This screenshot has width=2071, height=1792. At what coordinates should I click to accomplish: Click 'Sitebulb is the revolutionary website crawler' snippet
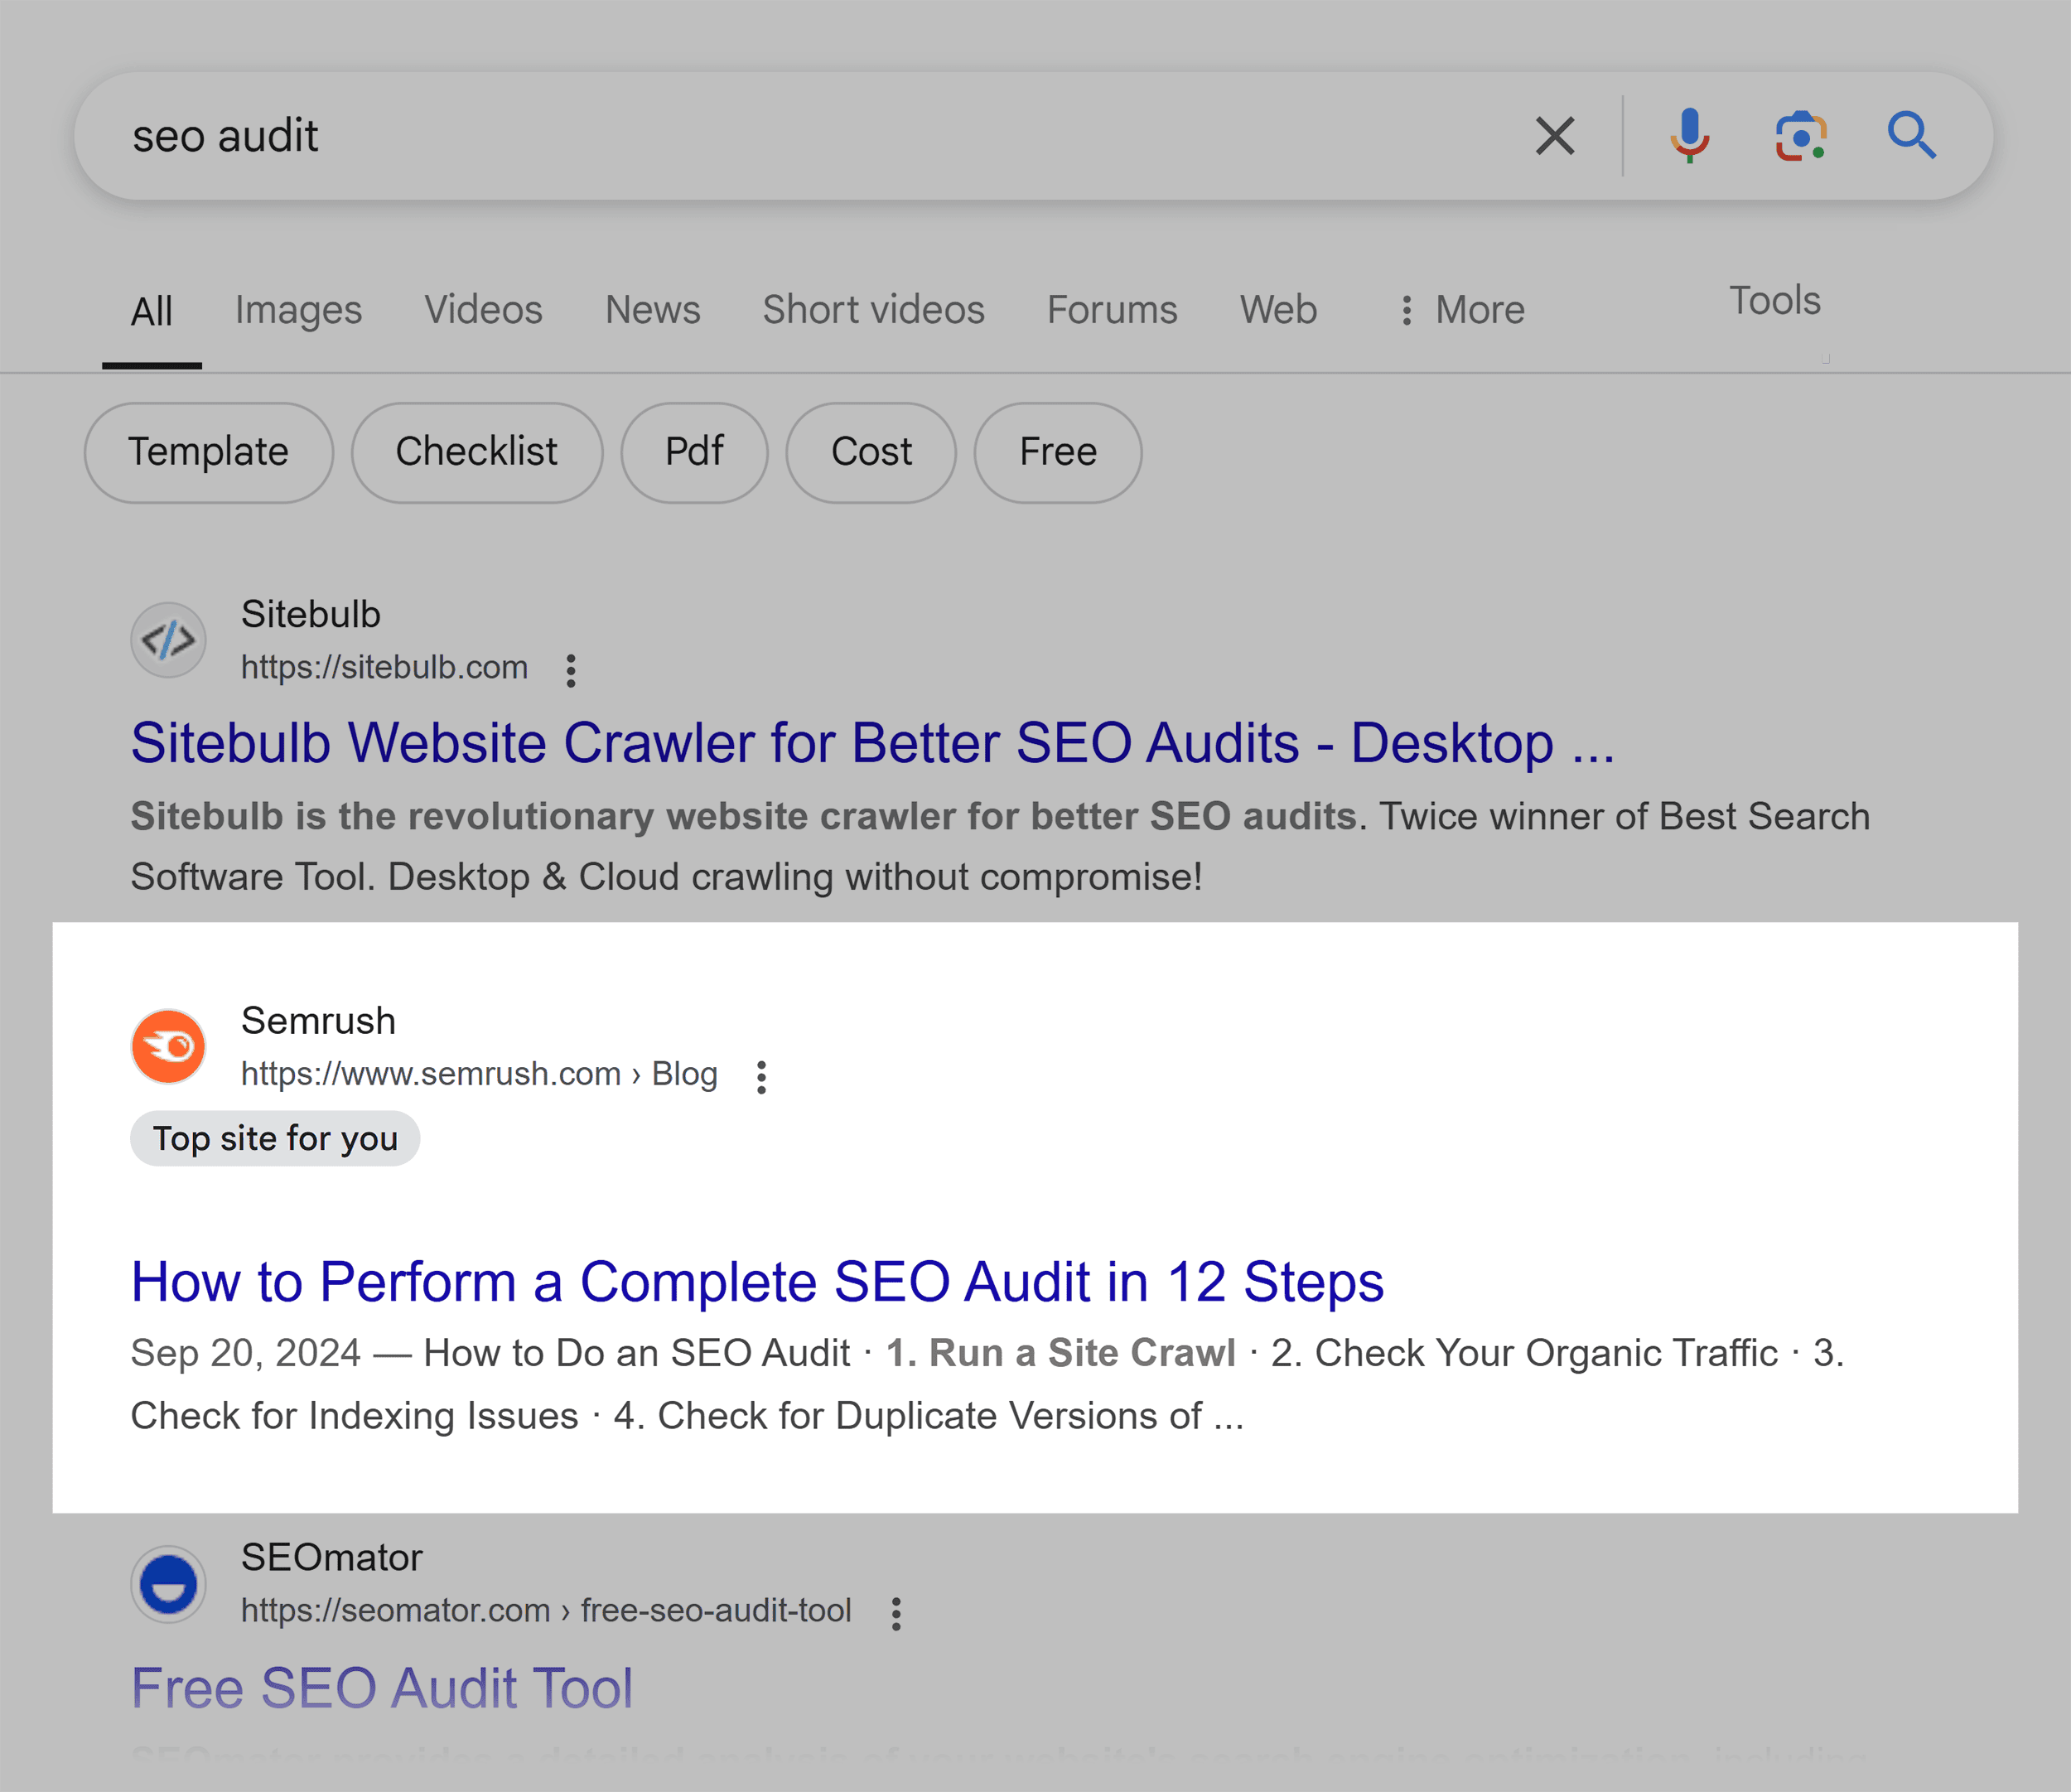[x=743, y=816]
